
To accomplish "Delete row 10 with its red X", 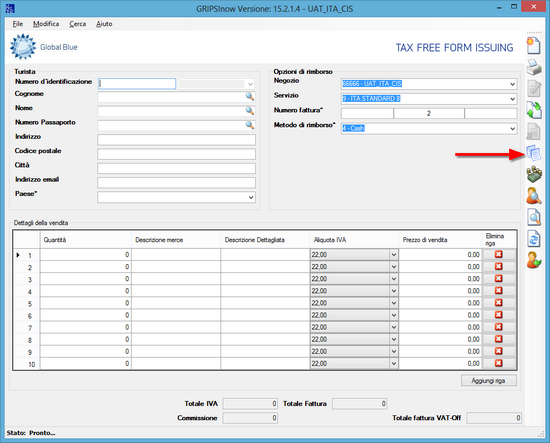I will (x=498, y=363).
